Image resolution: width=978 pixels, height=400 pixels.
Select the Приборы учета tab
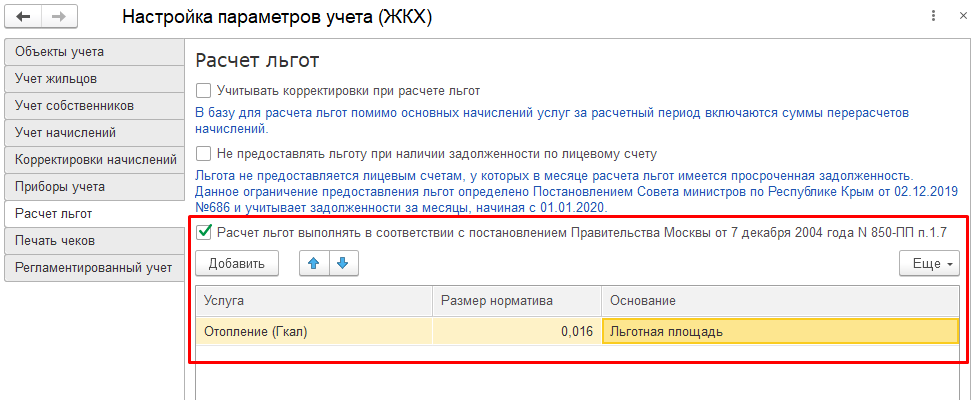point(93,187)
